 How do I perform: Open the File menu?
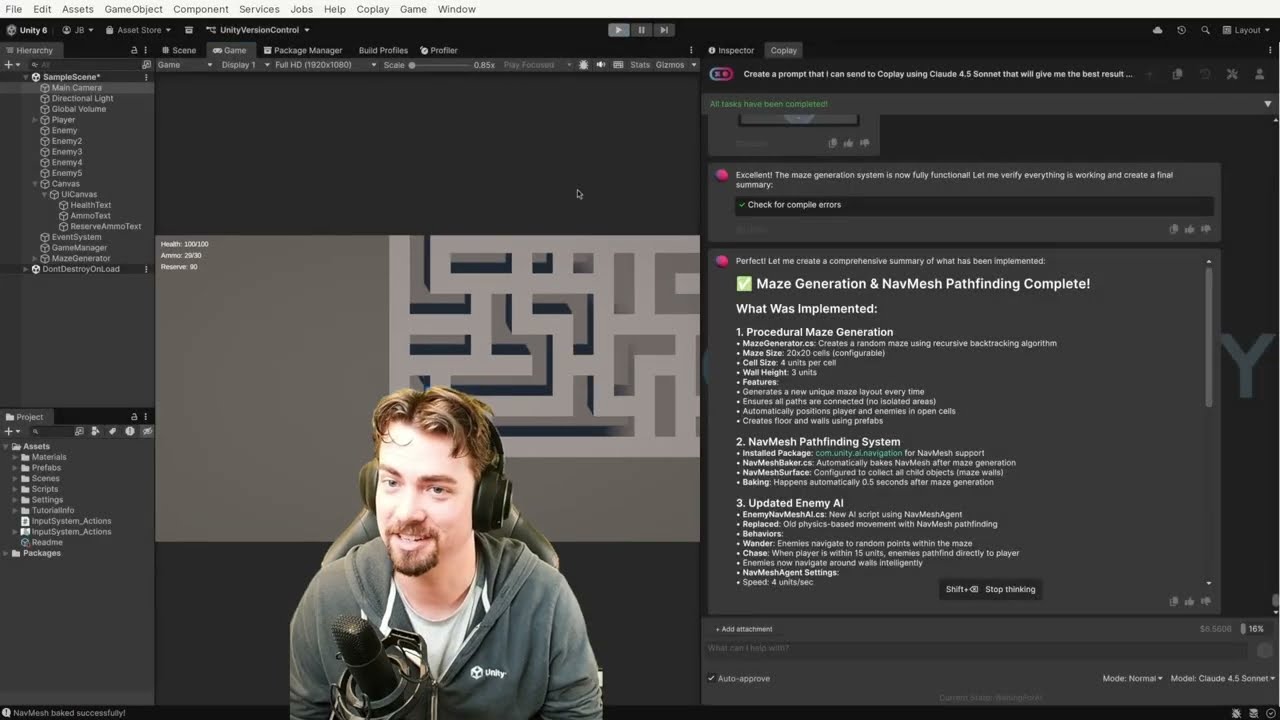point(14,9)
